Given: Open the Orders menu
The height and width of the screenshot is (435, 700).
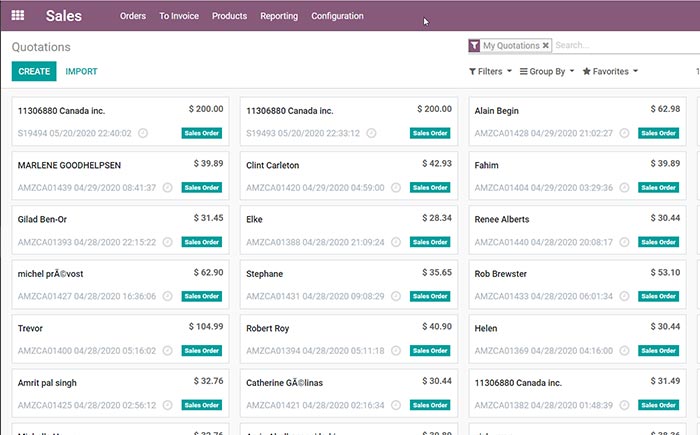Looking at the screenshot, I should [132, 16].
